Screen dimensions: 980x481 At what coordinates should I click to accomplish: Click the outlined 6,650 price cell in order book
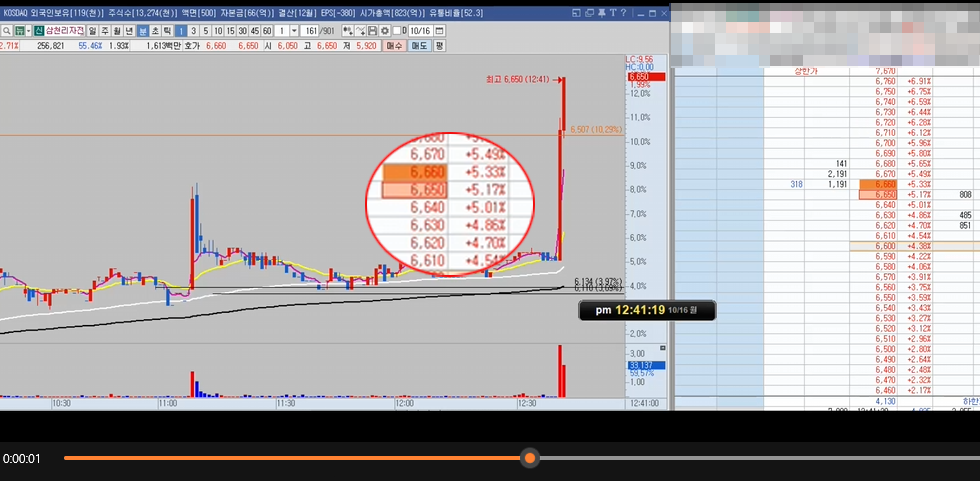[878, 195]
